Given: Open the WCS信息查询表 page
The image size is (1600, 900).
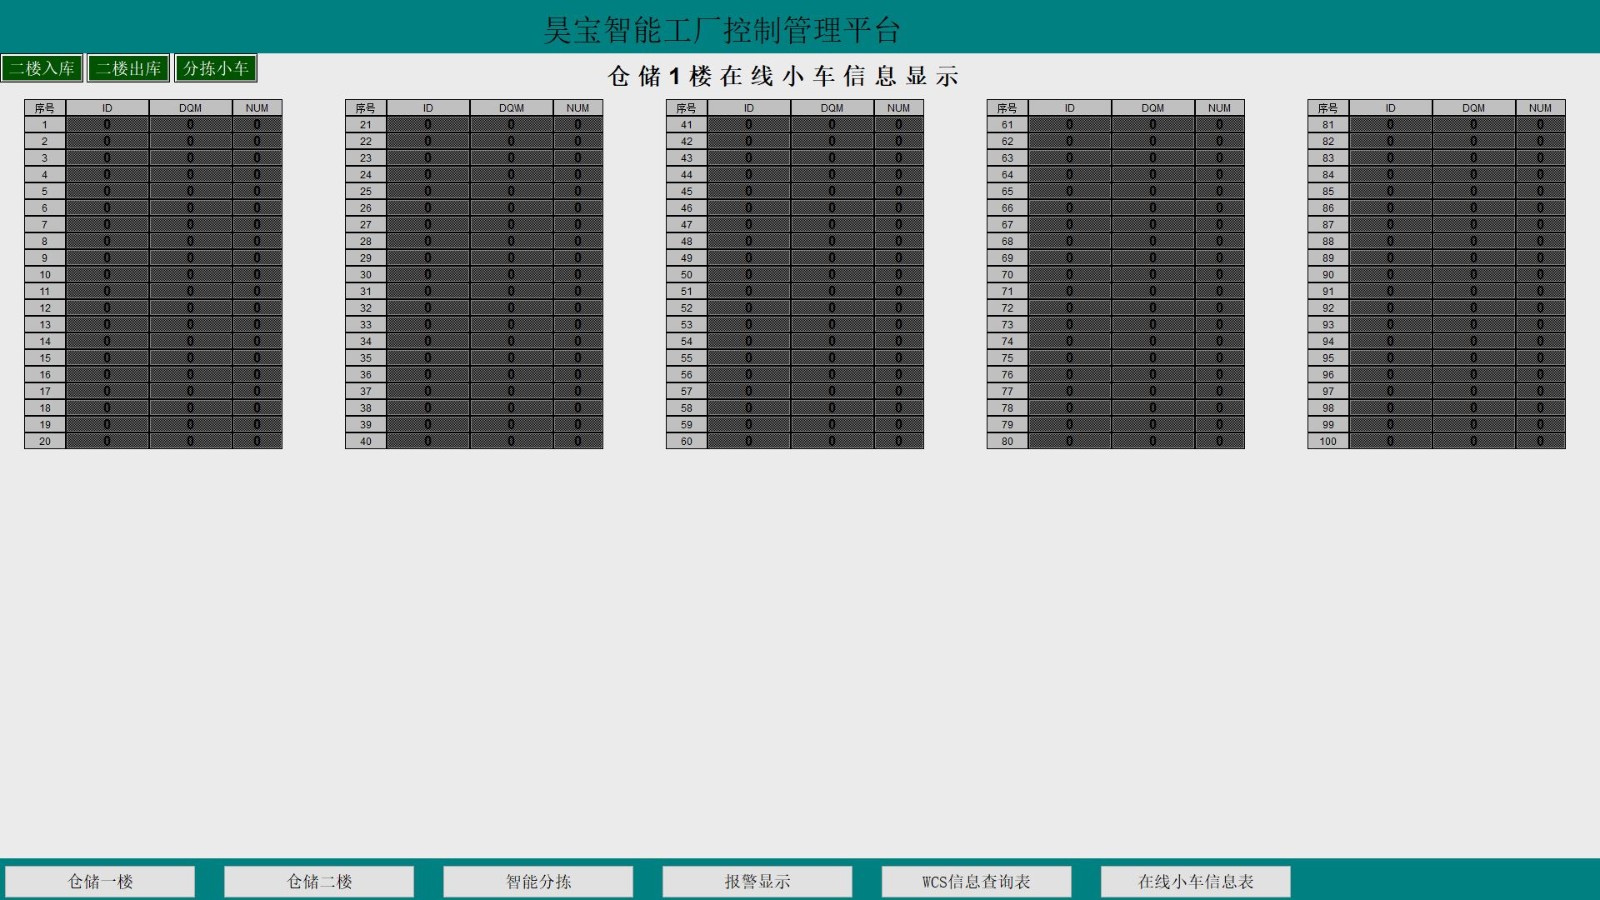Looking at the screenshot, I should tap(976, 881).
